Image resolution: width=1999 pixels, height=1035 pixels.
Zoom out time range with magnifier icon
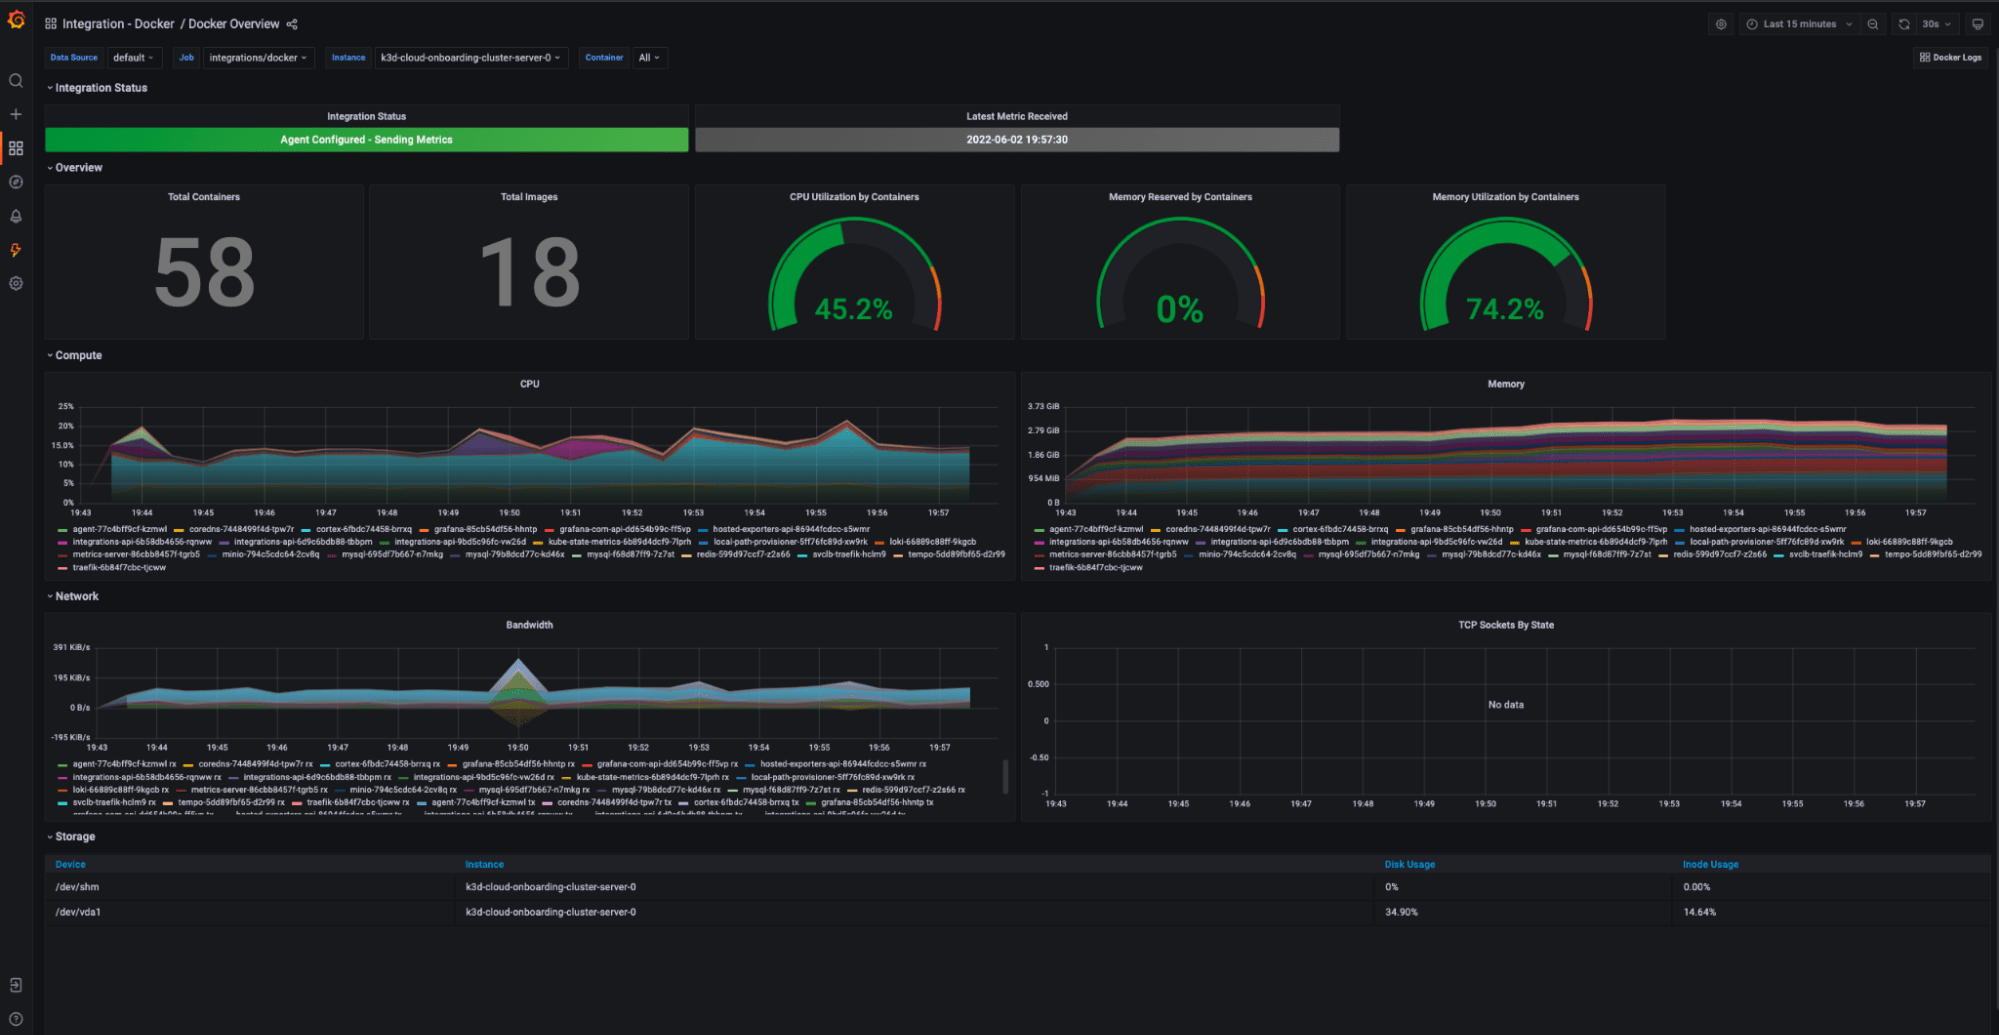1872,23
